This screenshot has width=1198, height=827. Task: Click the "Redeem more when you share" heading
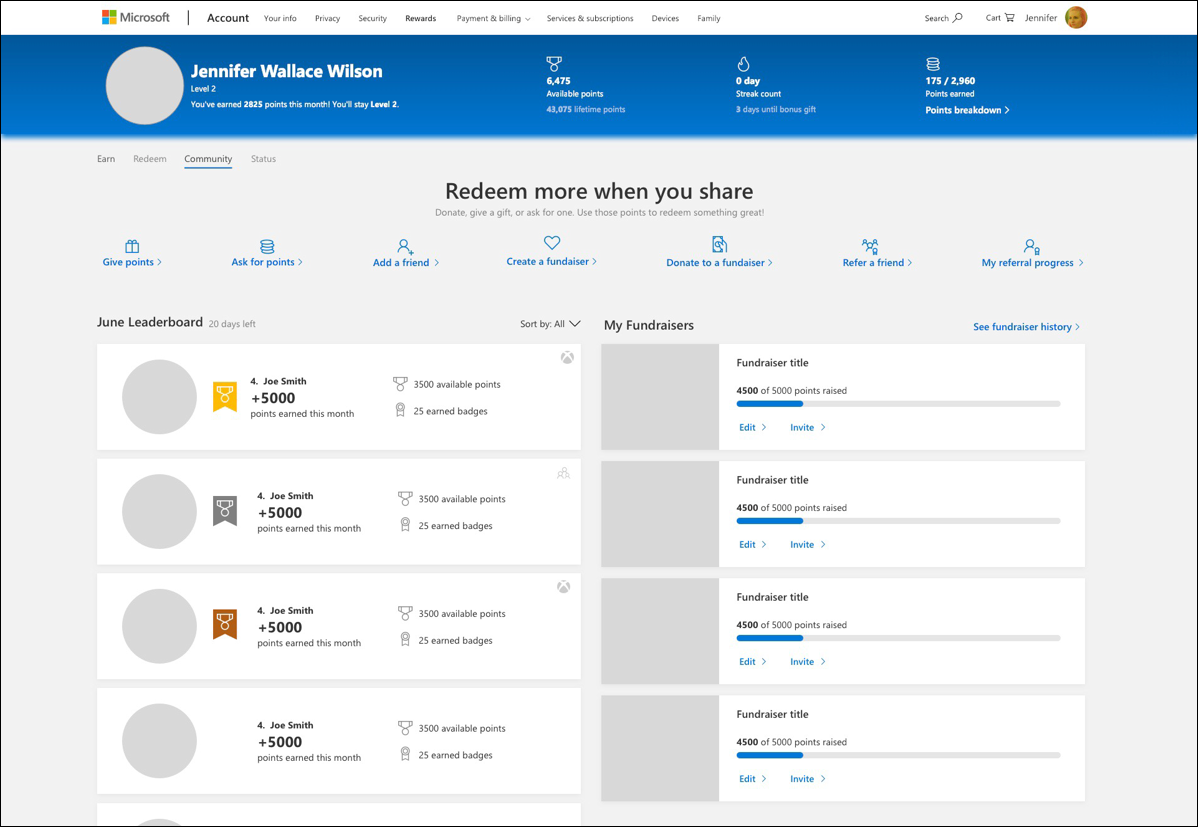(599, 190)
